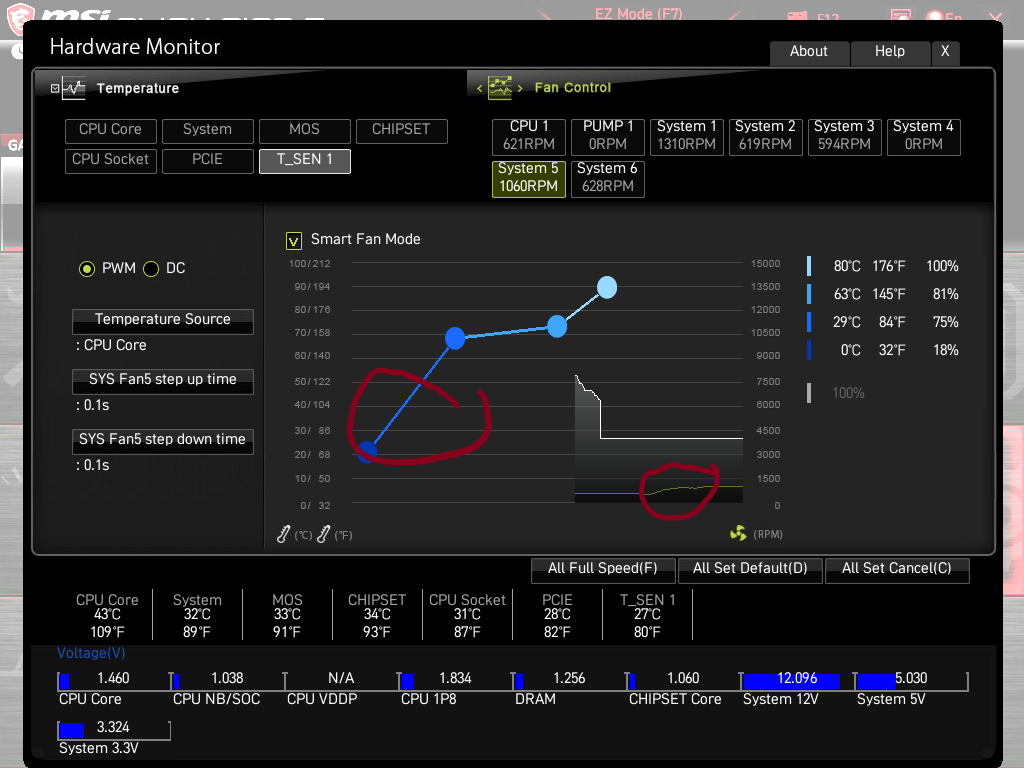Select the CHIPSET temperature button
Viewport: 1024px width, 768px height.
[x=402, y=131]
